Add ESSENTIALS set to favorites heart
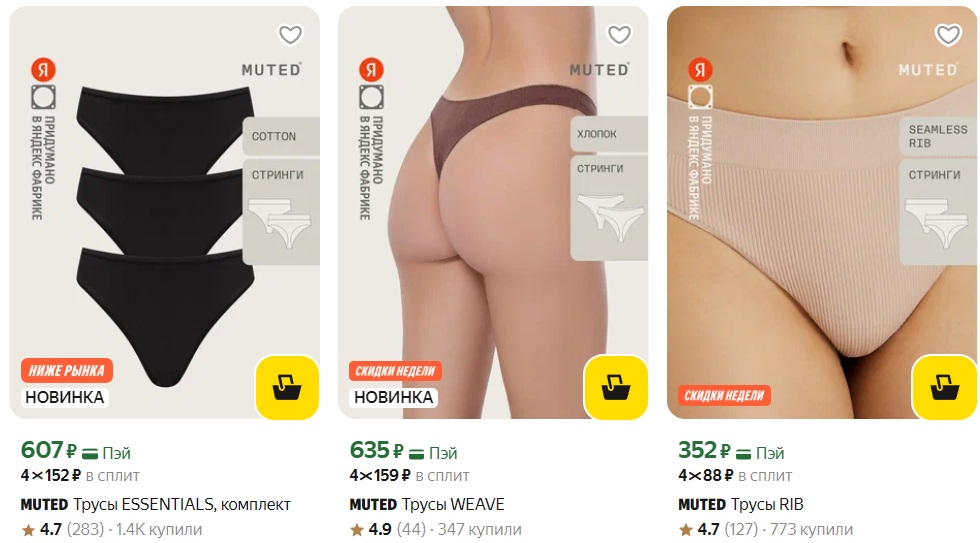Screen dimensions: 980x543 (290, 35)
